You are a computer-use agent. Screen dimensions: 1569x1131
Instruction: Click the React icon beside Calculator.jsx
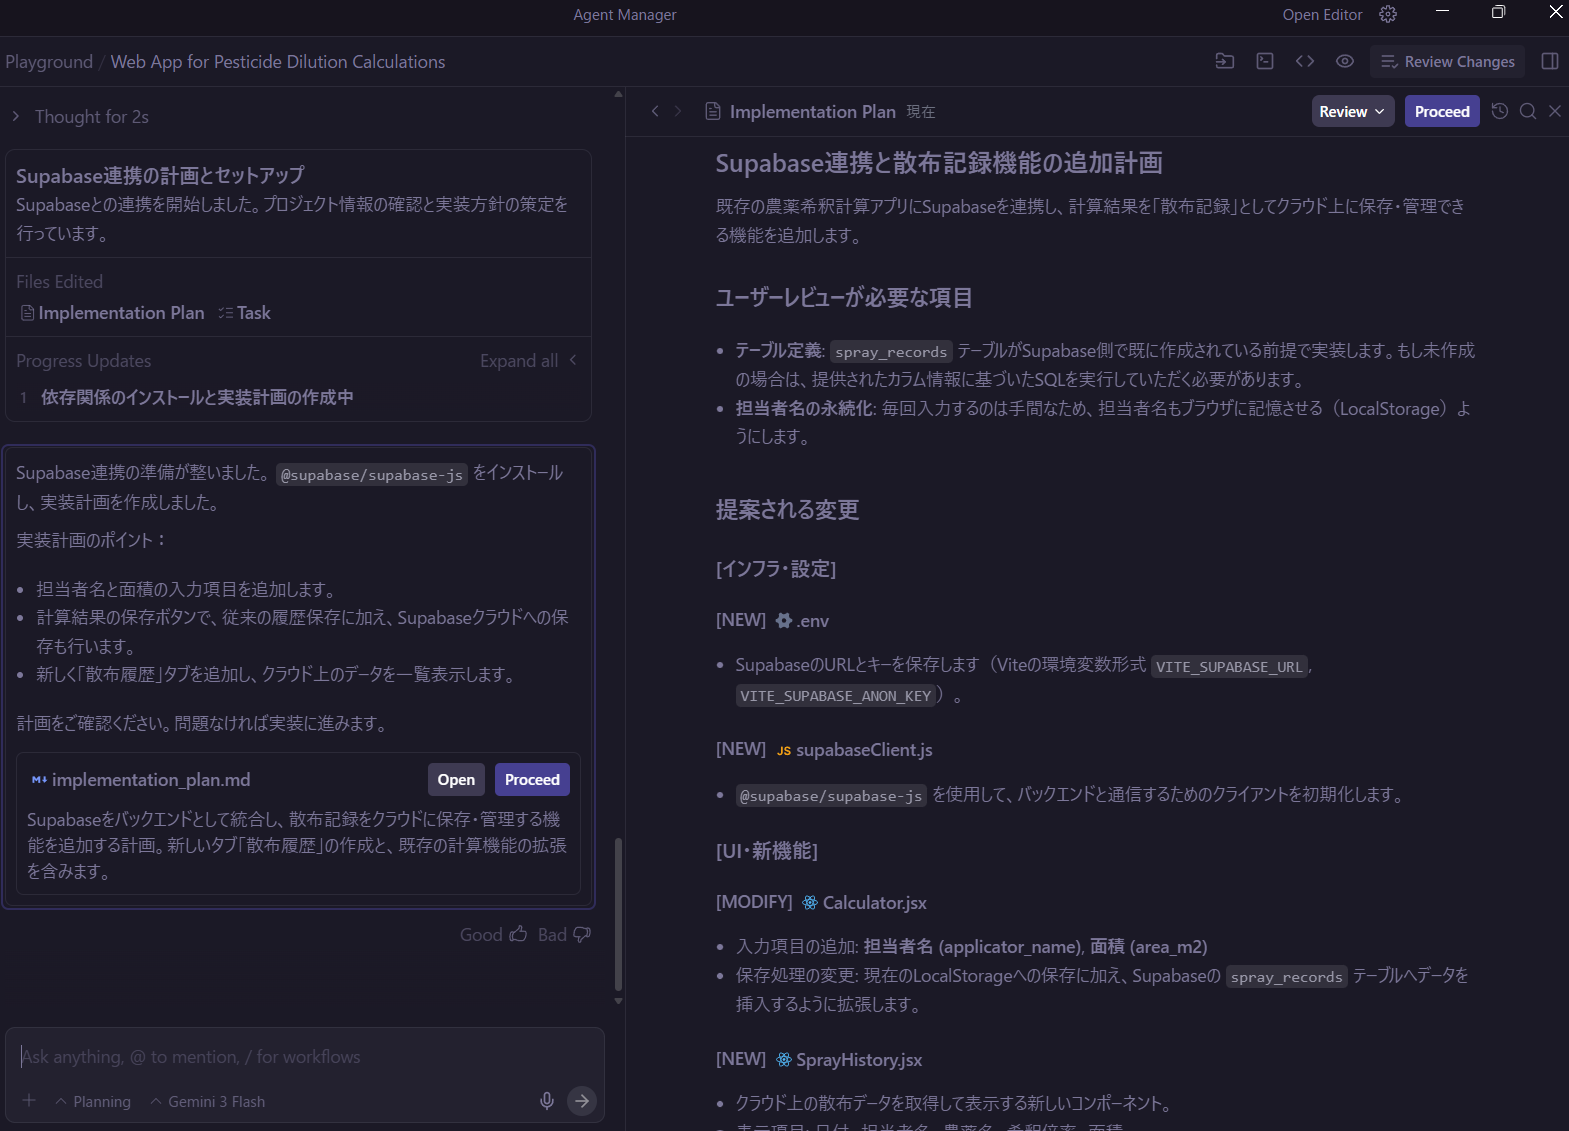tap(810, 902)
